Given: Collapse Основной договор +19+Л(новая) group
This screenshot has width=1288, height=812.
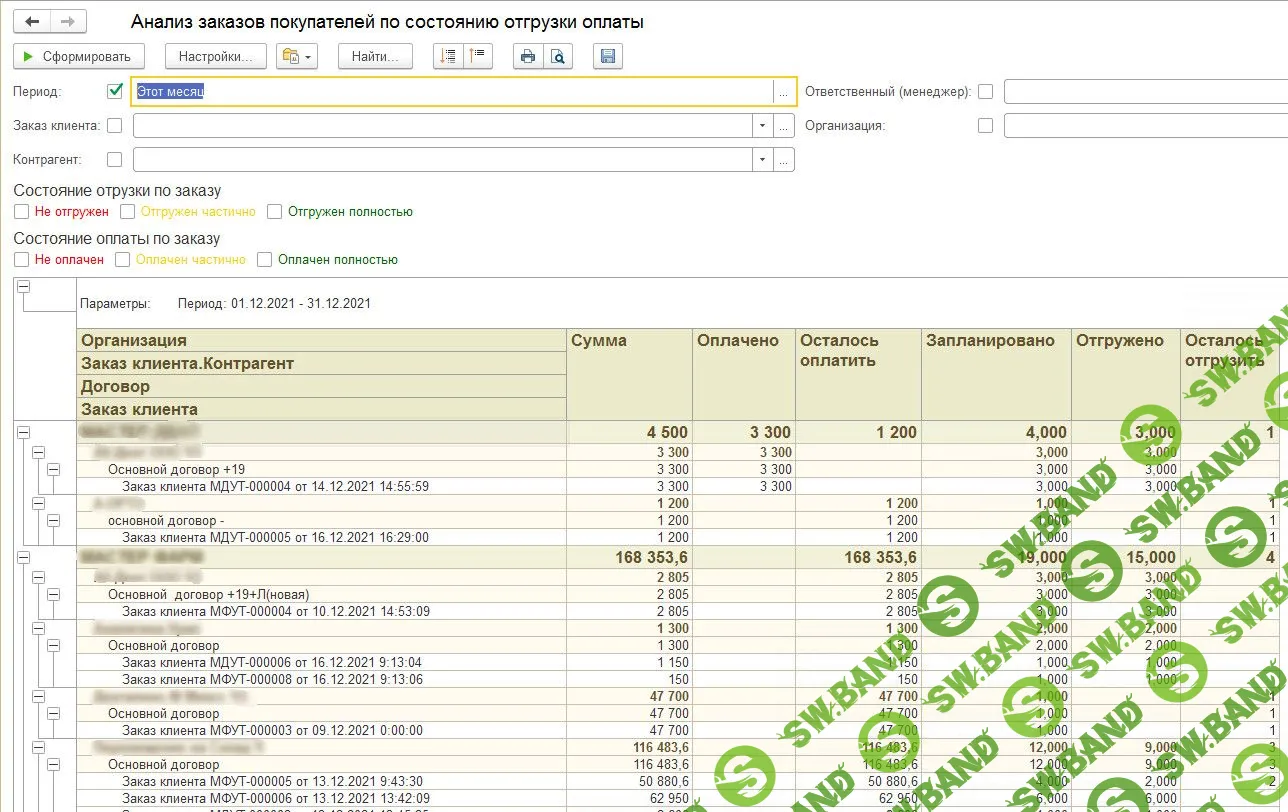Looking at the screenshot, I should click(x=54, y=594).
